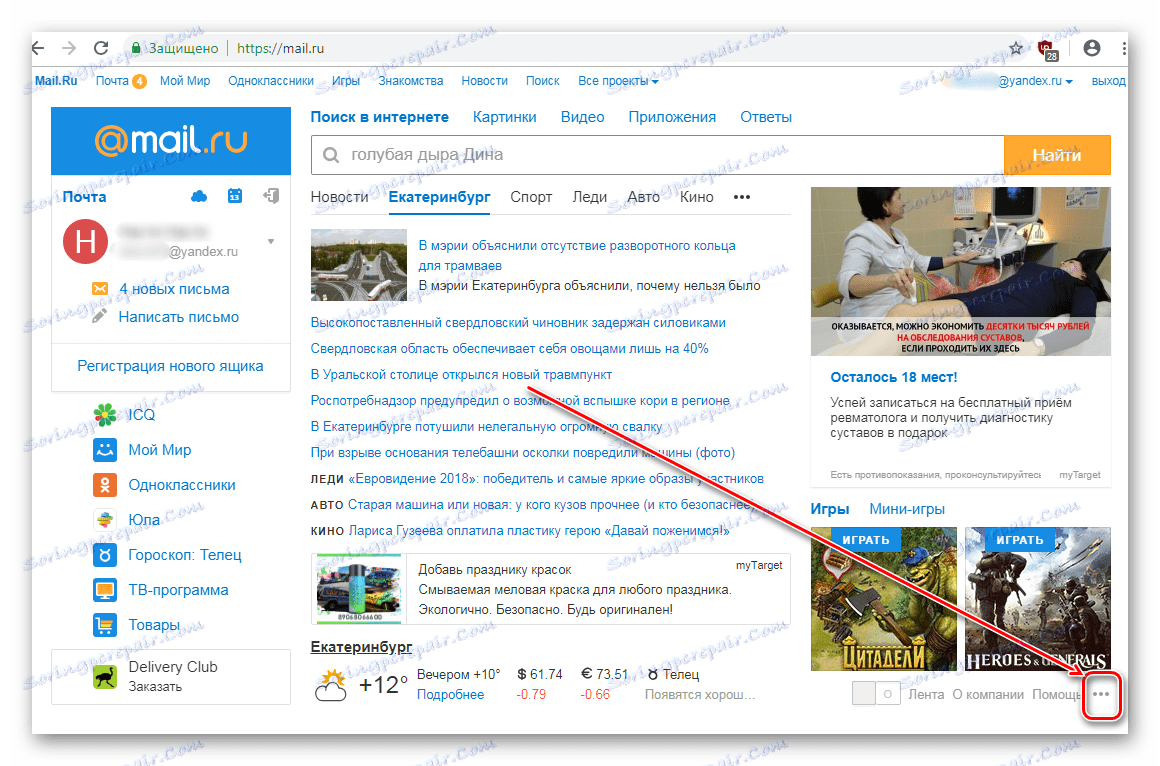
Task: Click the Delivery Club ostrich icon
Action: 105,676
